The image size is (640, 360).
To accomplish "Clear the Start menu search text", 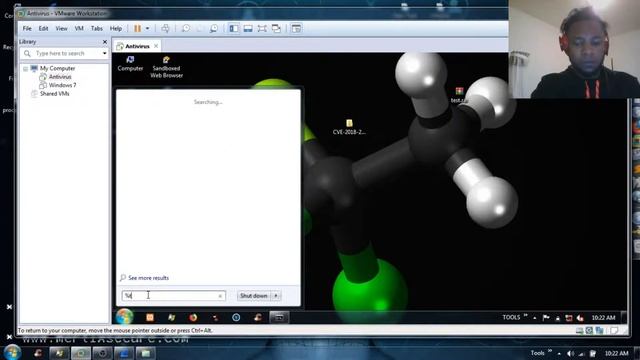I will click(x=220, y=296).
